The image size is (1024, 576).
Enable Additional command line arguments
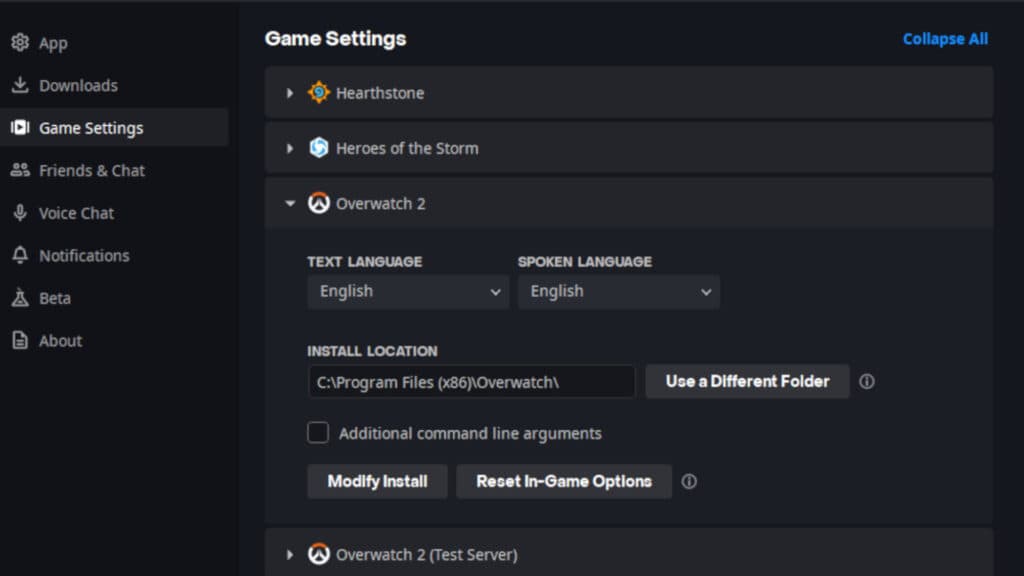pyautogui.click(x=318, y=432)
